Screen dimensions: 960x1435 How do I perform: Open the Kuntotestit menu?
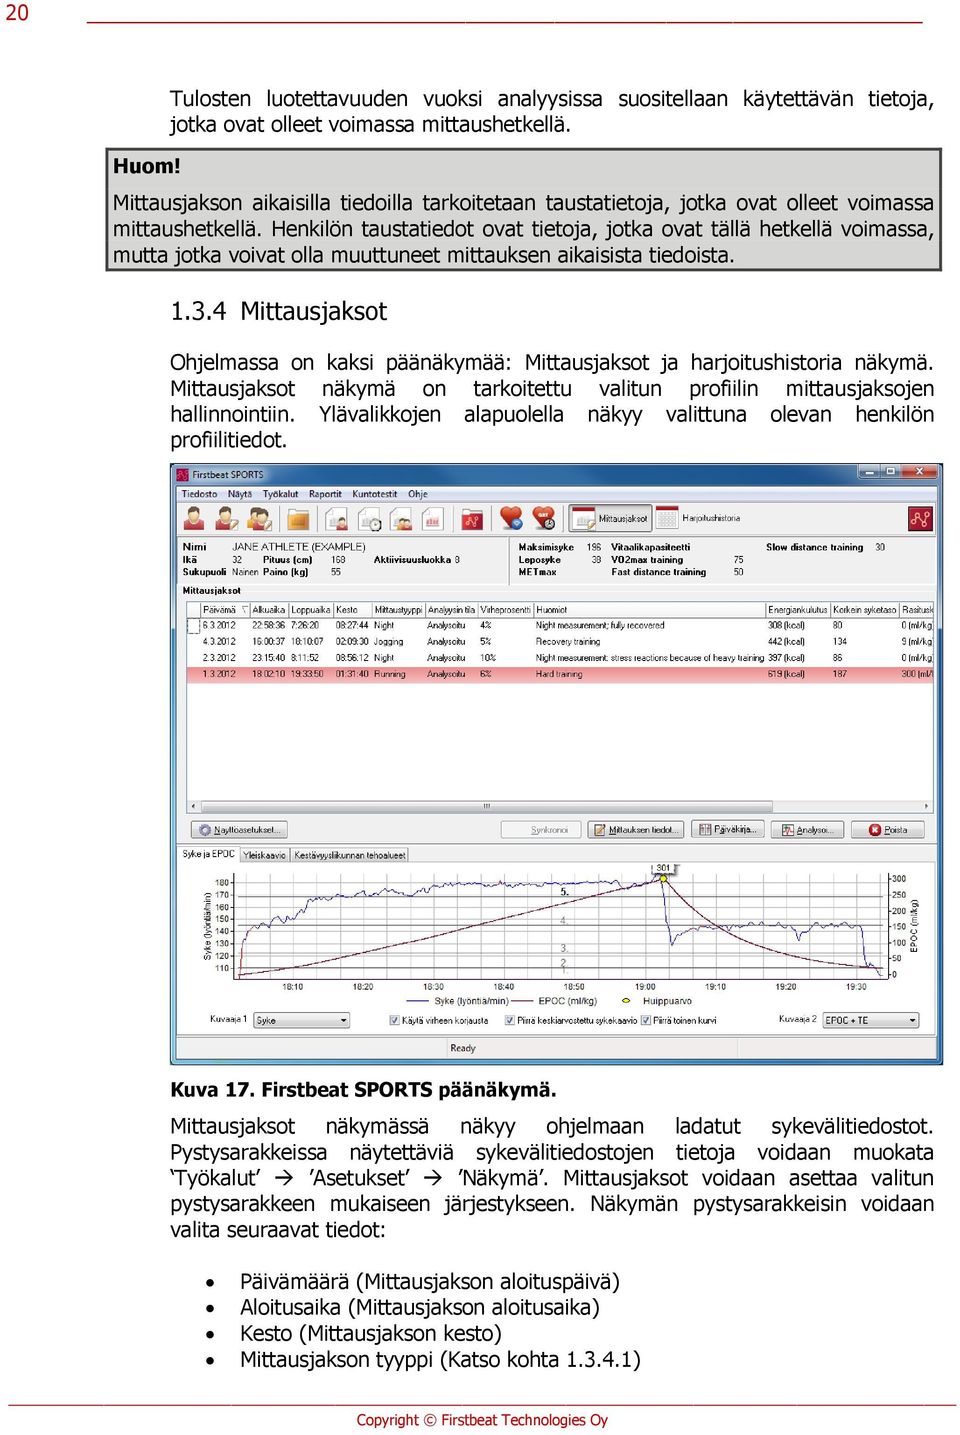(375, 494)
